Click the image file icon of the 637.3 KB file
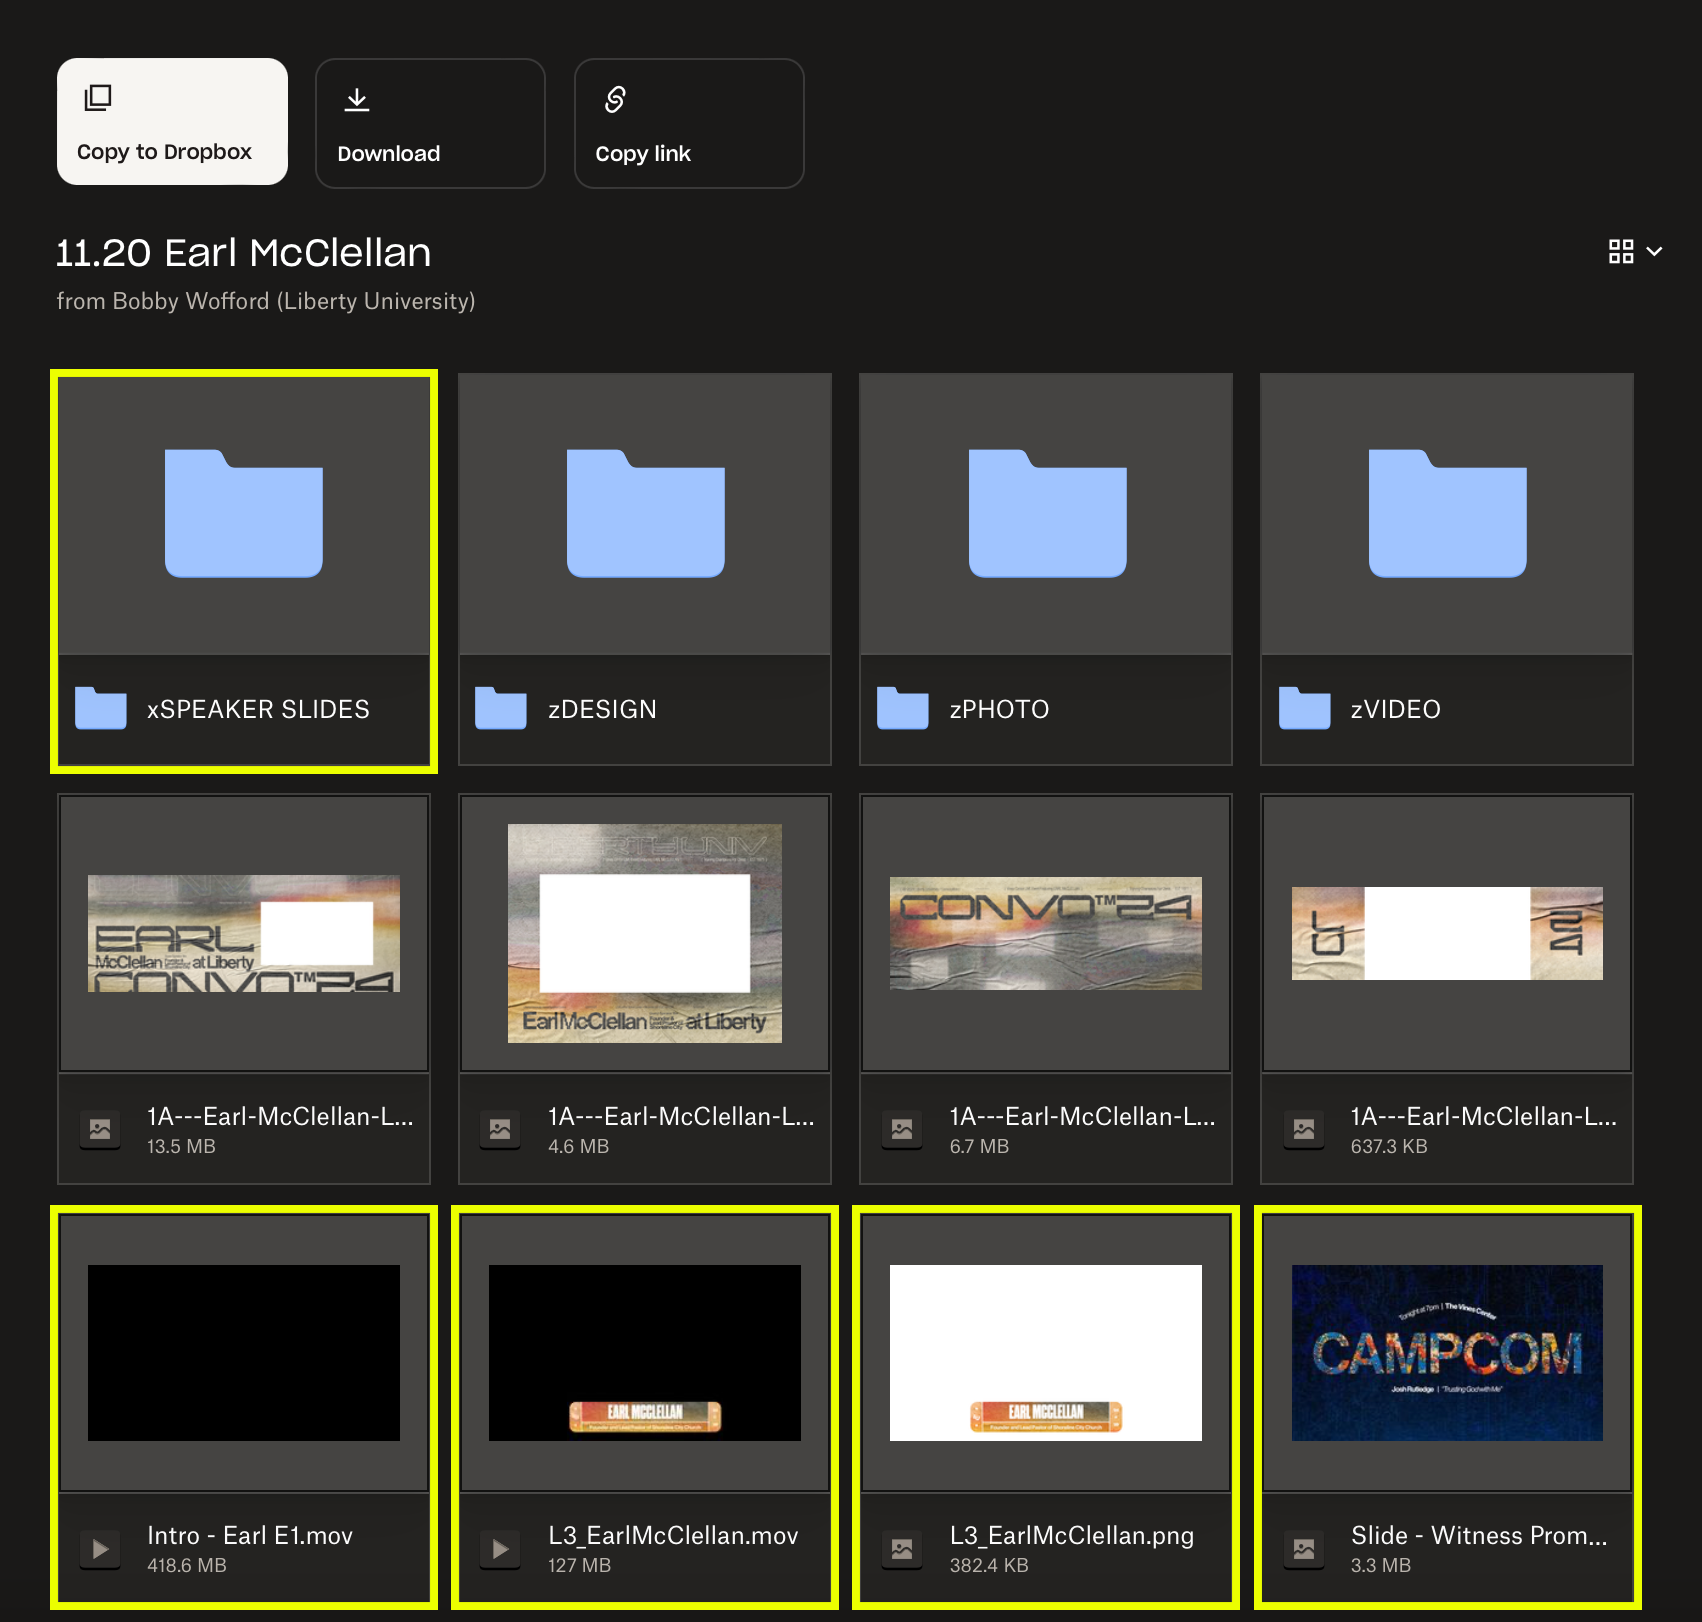The image size is (1702, 1622). click(1304, 1130)
